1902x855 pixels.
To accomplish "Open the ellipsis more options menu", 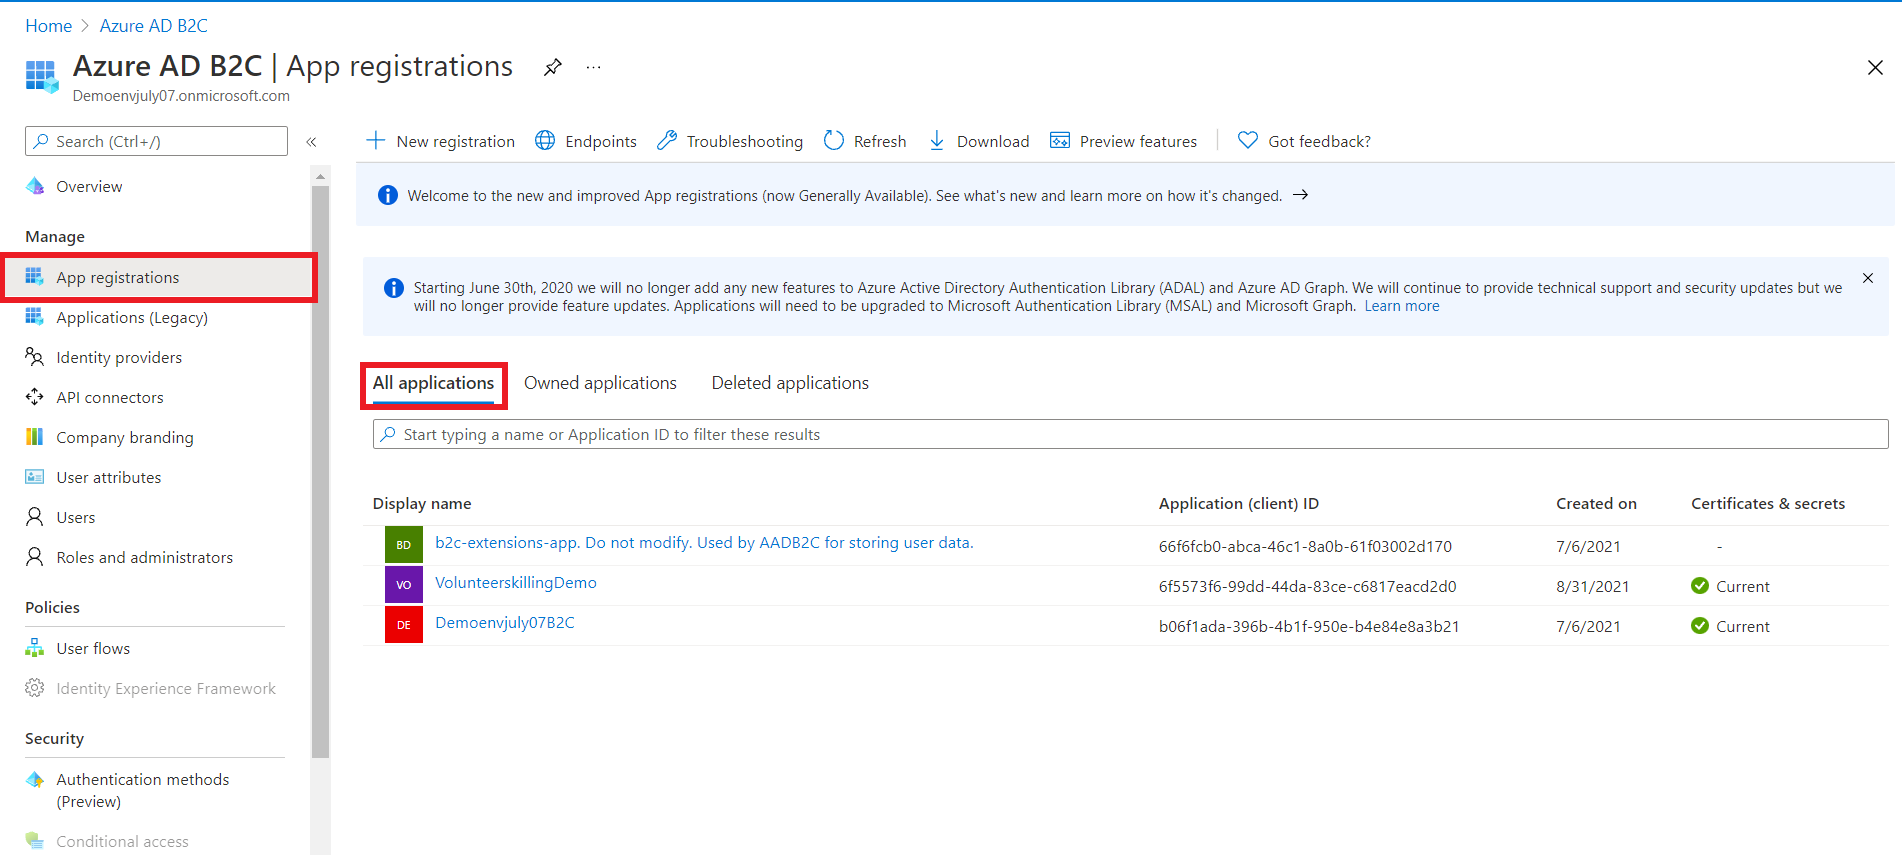I will 594,67.
